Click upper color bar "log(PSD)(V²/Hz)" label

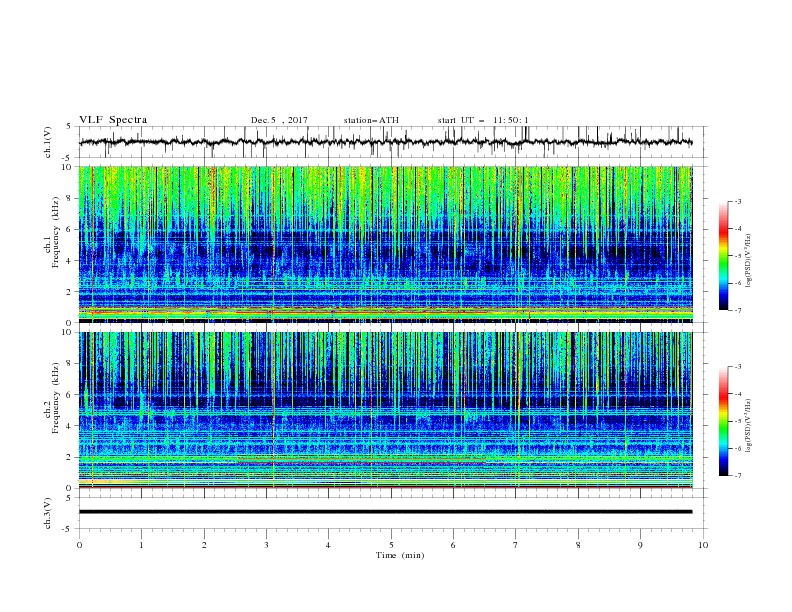(749, 261)
